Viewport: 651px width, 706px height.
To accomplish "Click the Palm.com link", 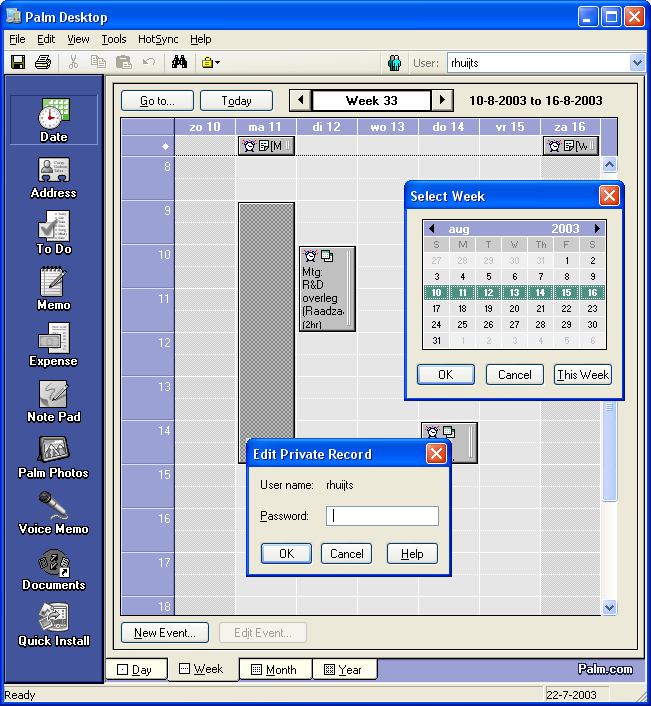I will (x=605, y=669).
